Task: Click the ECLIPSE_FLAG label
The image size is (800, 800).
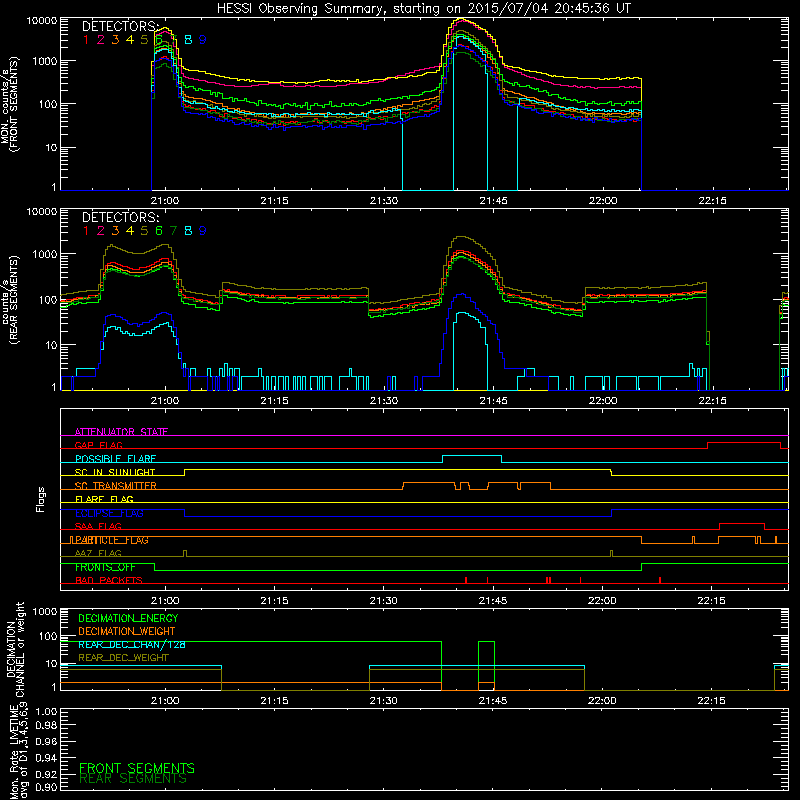Action: (109, 513)
